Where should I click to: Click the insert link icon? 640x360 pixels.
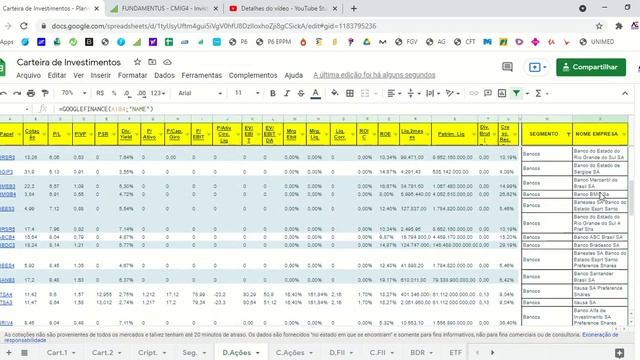(x=473, y=93)
